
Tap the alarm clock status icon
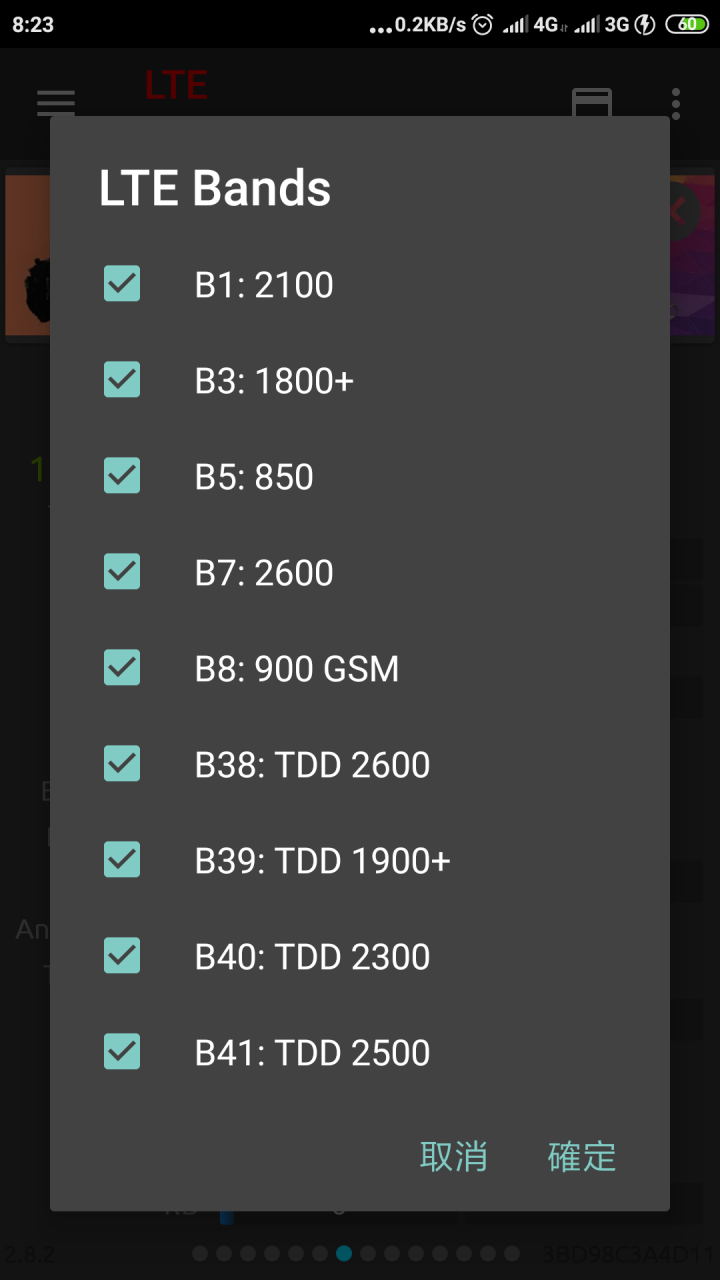483,24
